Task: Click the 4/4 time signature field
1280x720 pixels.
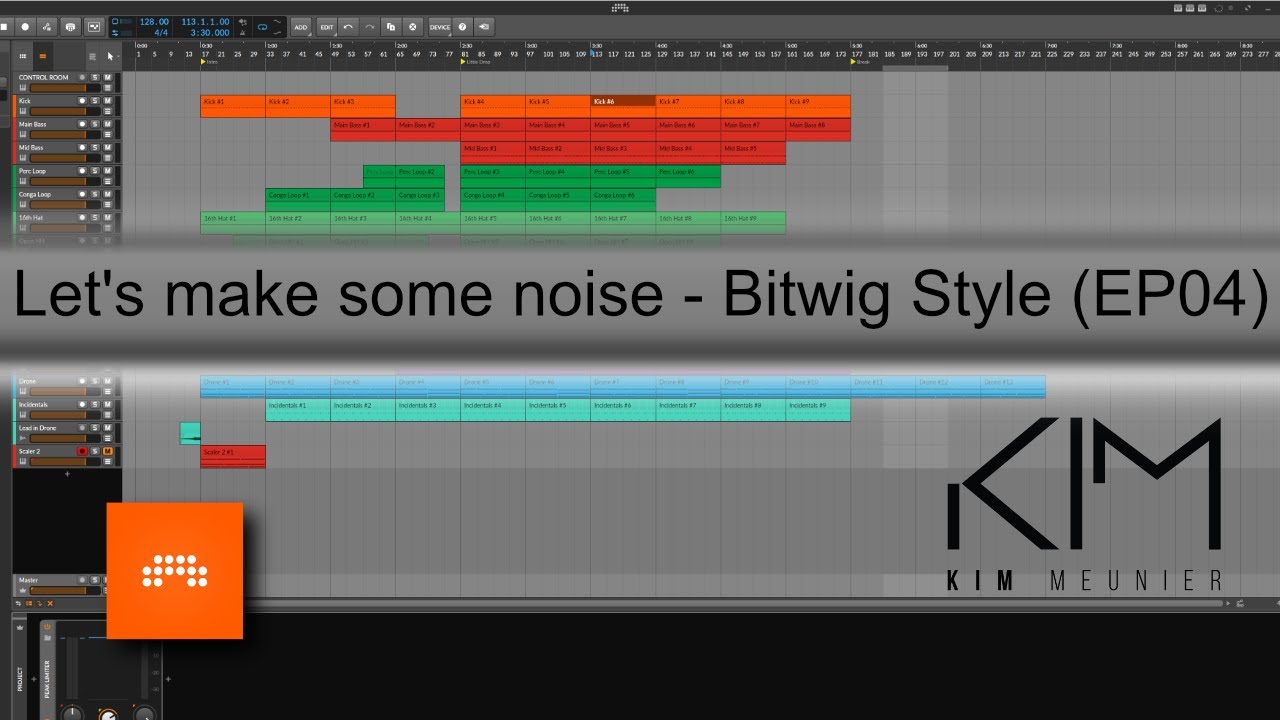Action: (x=160, y=33)
